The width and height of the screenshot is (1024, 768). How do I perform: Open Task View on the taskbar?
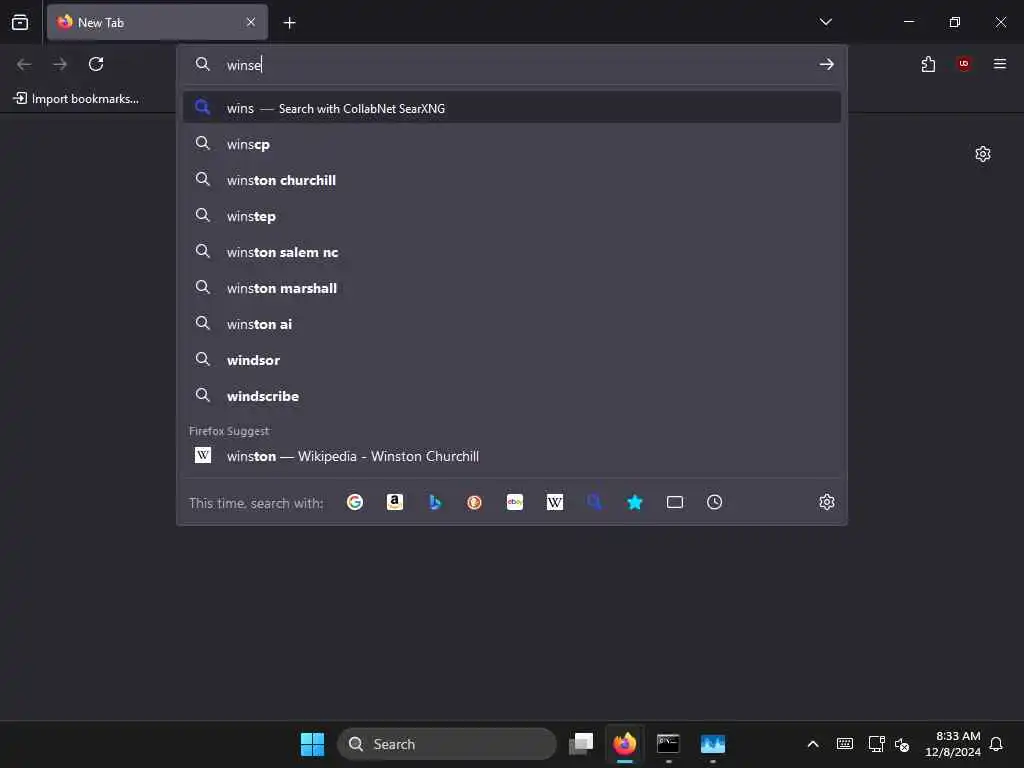[x=581, y=744]
